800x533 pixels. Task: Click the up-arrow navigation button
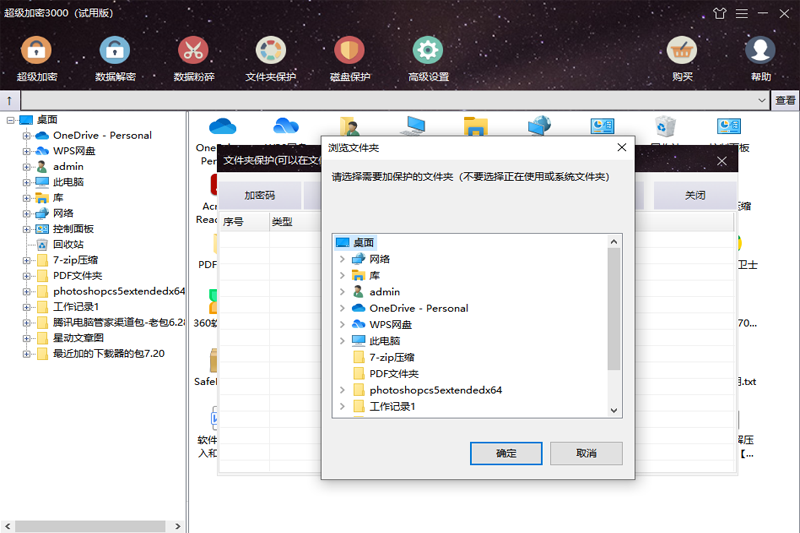9,100
